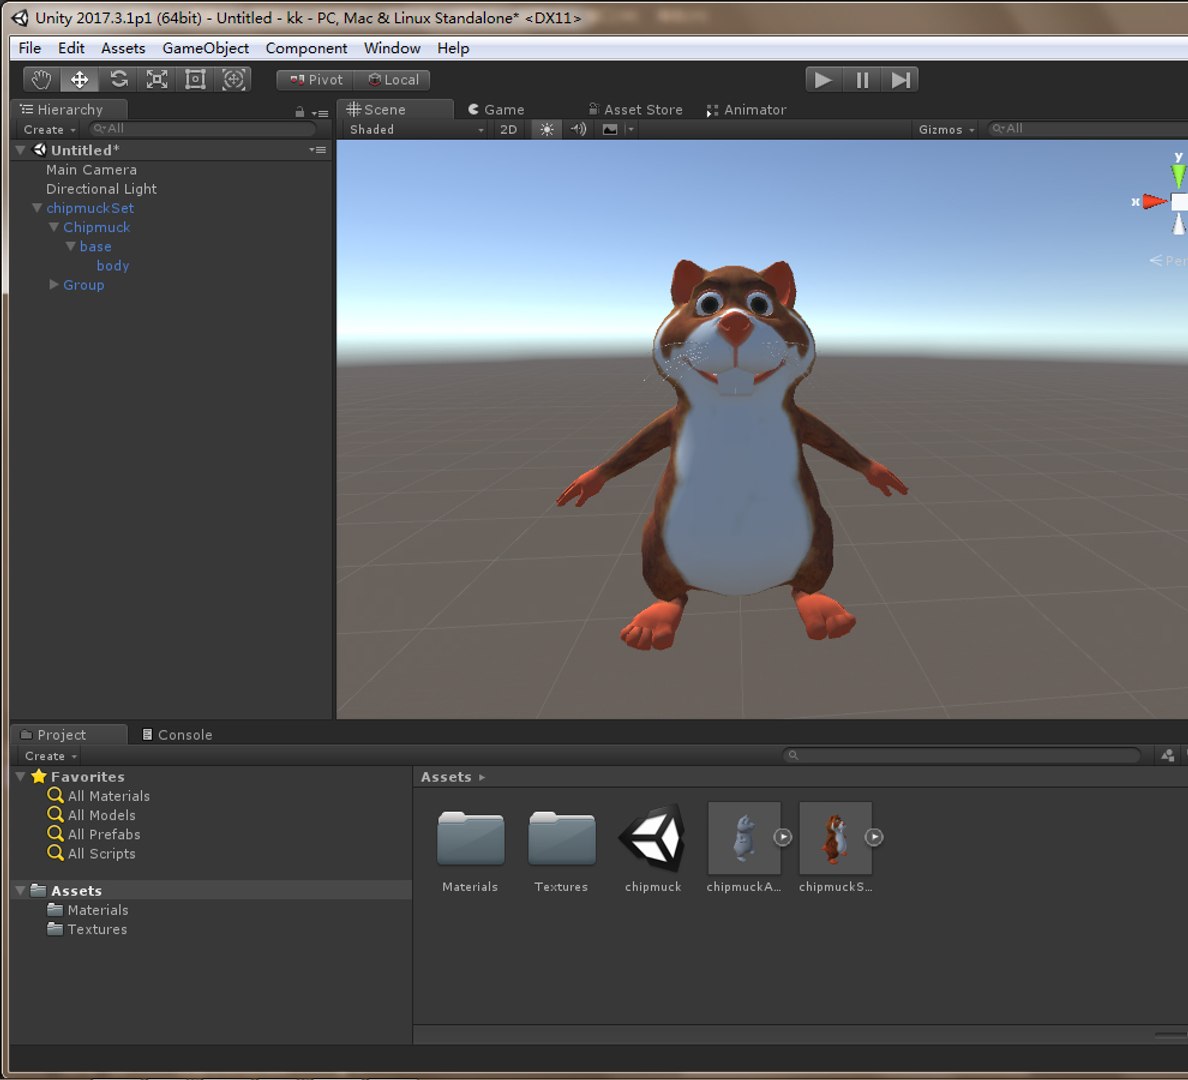Image resolution: width=1188 pixels, height=1080 pixels.
Task: Open scene effects dropdown arrow
Action: [630, 130]
